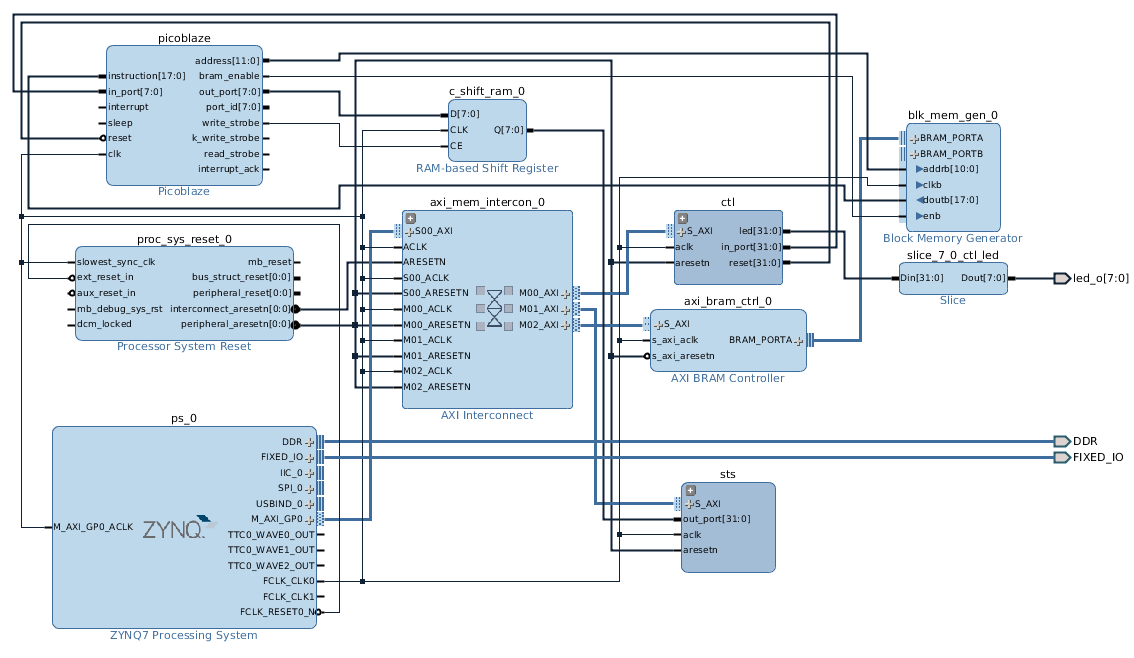Screen dimensions: 1134x658
Task: Select the Q[7:0] output pin
Action: (508, 130)
